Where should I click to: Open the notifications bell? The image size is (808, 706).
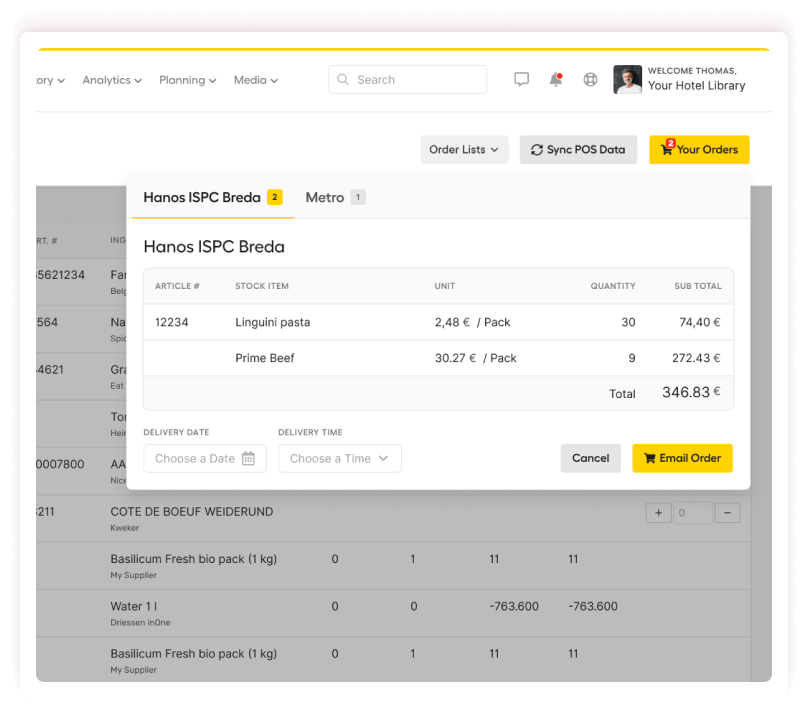pyautogui.click(x=556, y=79)
